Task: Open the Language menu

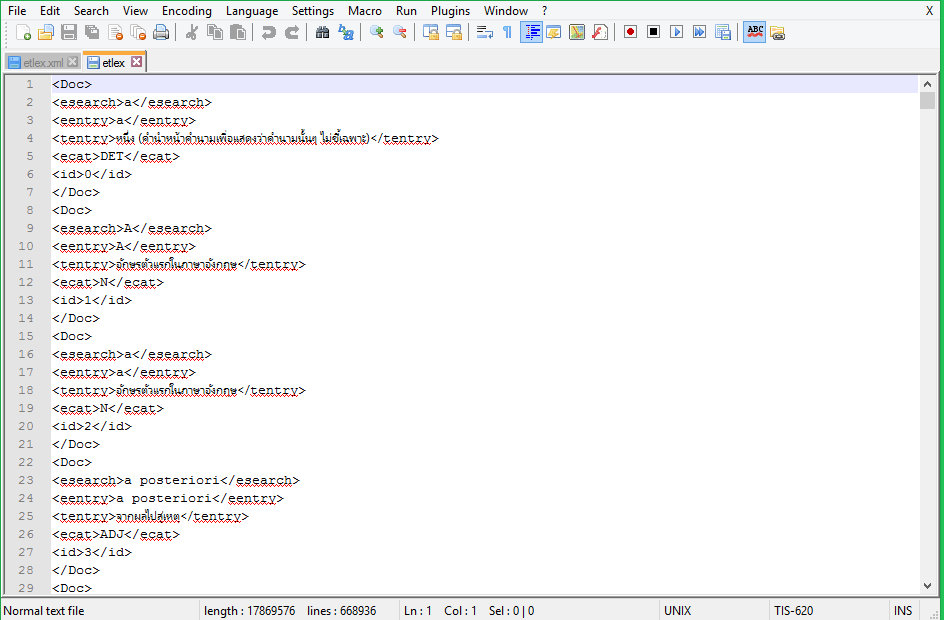Action: click(x=252, y=11)
